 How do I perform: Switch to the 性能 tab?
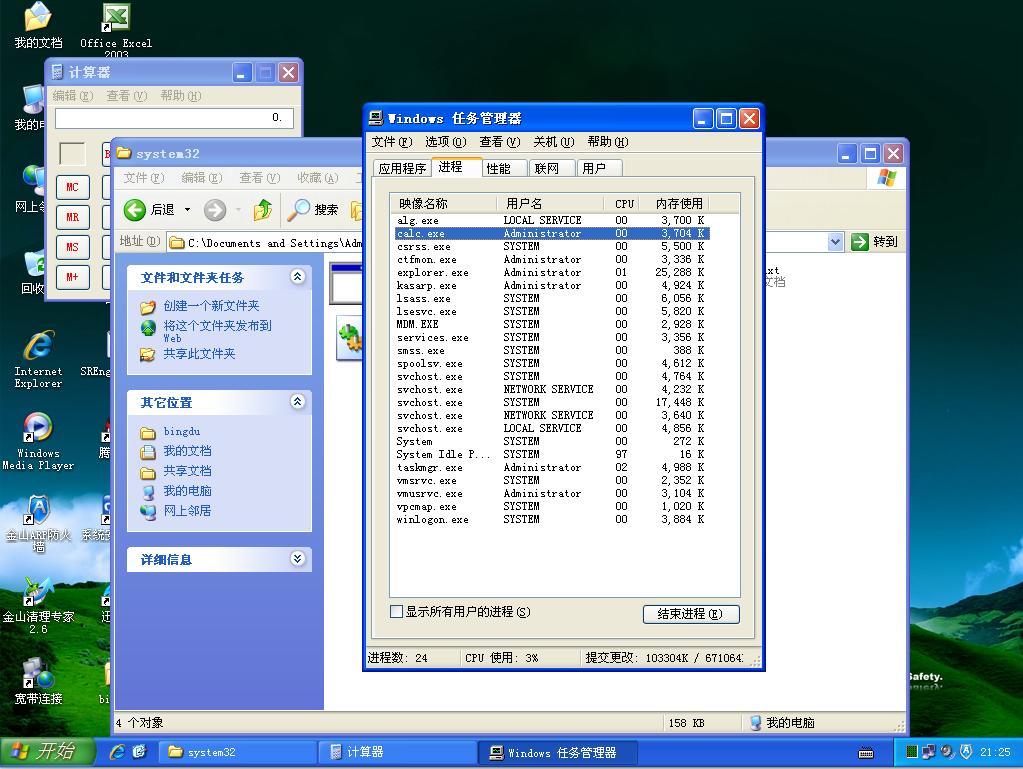pos(498,168)
